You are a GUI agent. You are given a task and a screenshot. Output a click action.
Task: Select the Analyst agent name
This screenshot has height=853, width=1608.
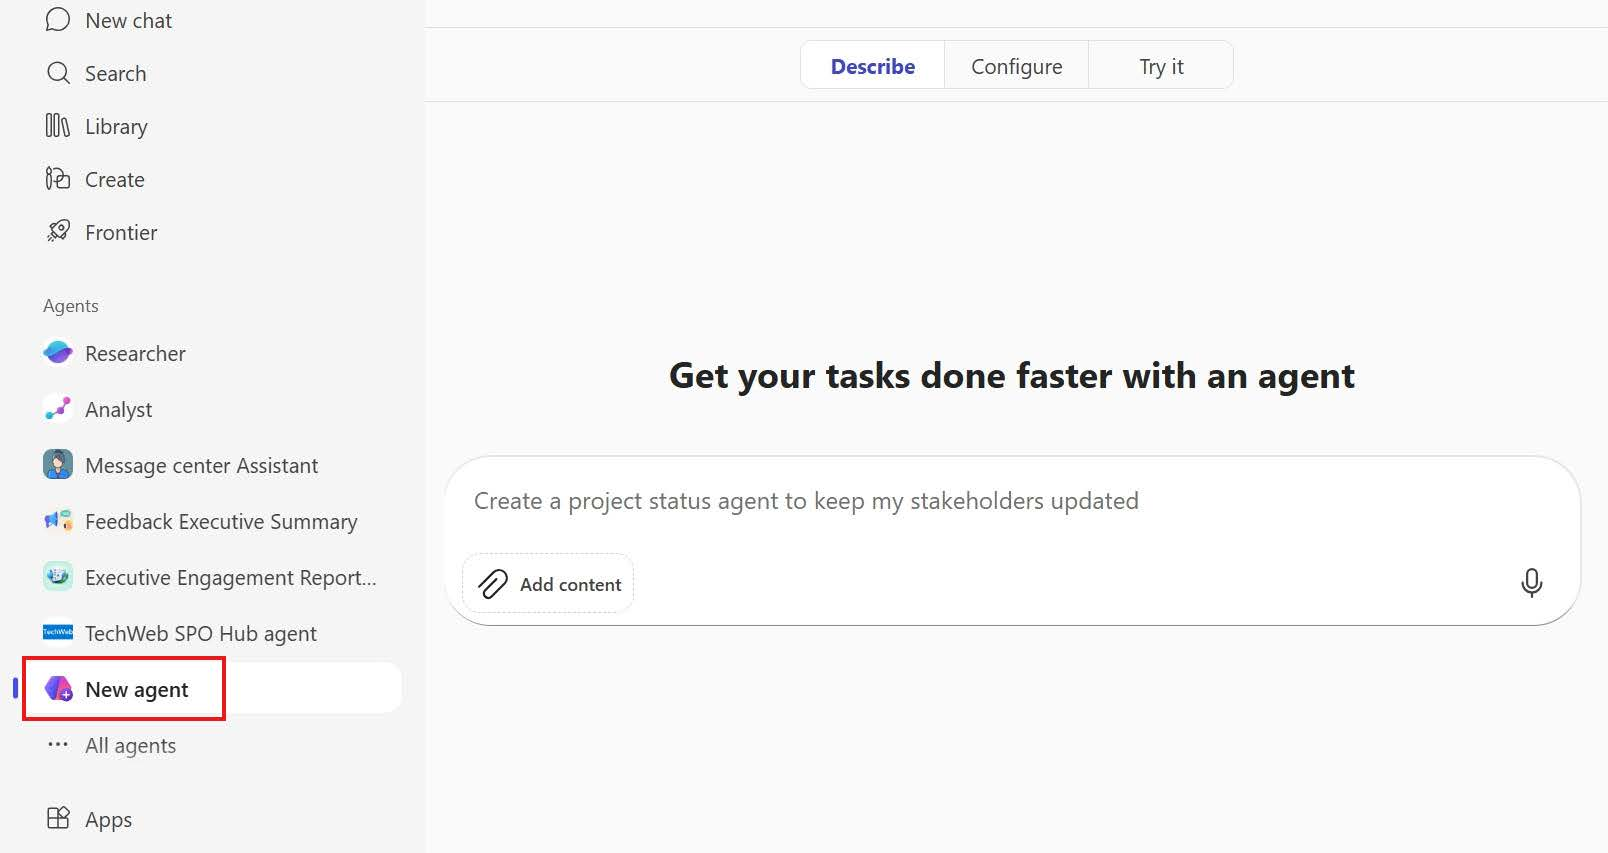click(x=119, y=410)
